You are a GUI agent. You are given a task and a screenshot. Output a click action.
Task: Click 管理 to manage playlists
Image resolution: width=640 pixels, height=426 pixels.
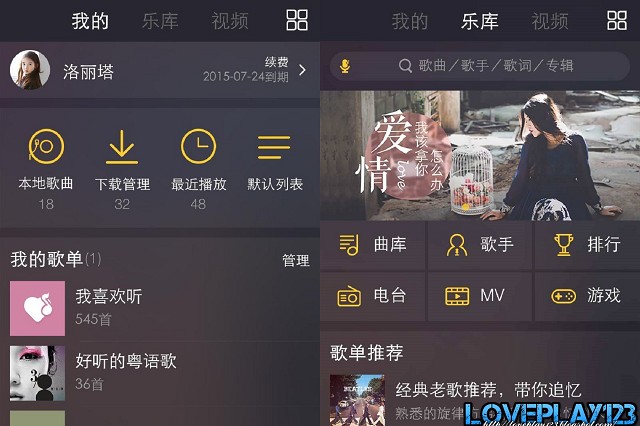296,260
